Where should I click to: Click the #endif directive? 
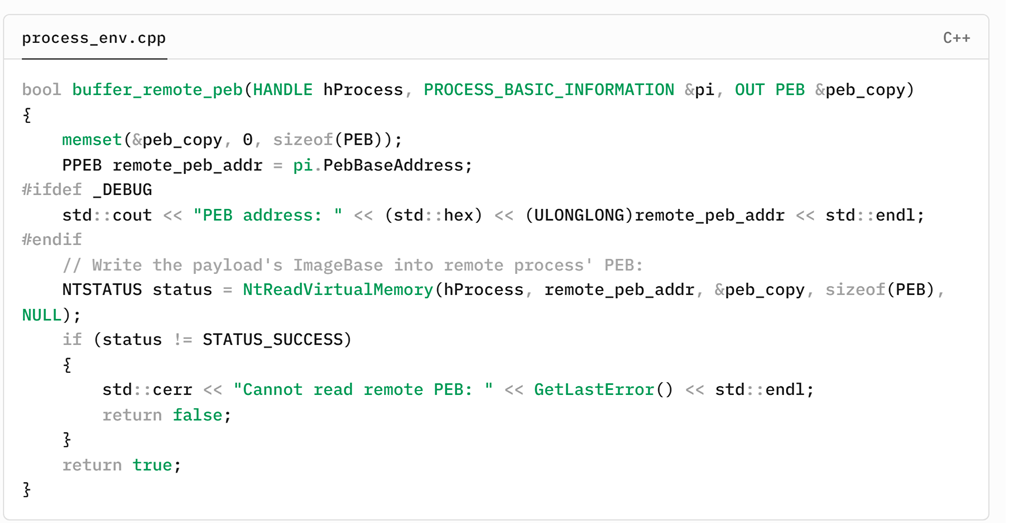pos(52,240)
